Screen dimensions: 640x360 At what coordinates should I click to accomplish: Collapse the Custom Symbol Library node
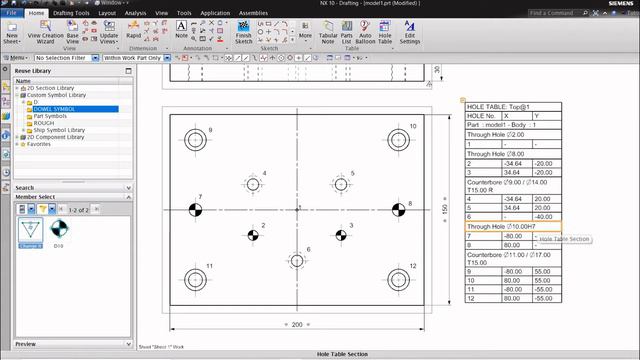click(17, 95)
